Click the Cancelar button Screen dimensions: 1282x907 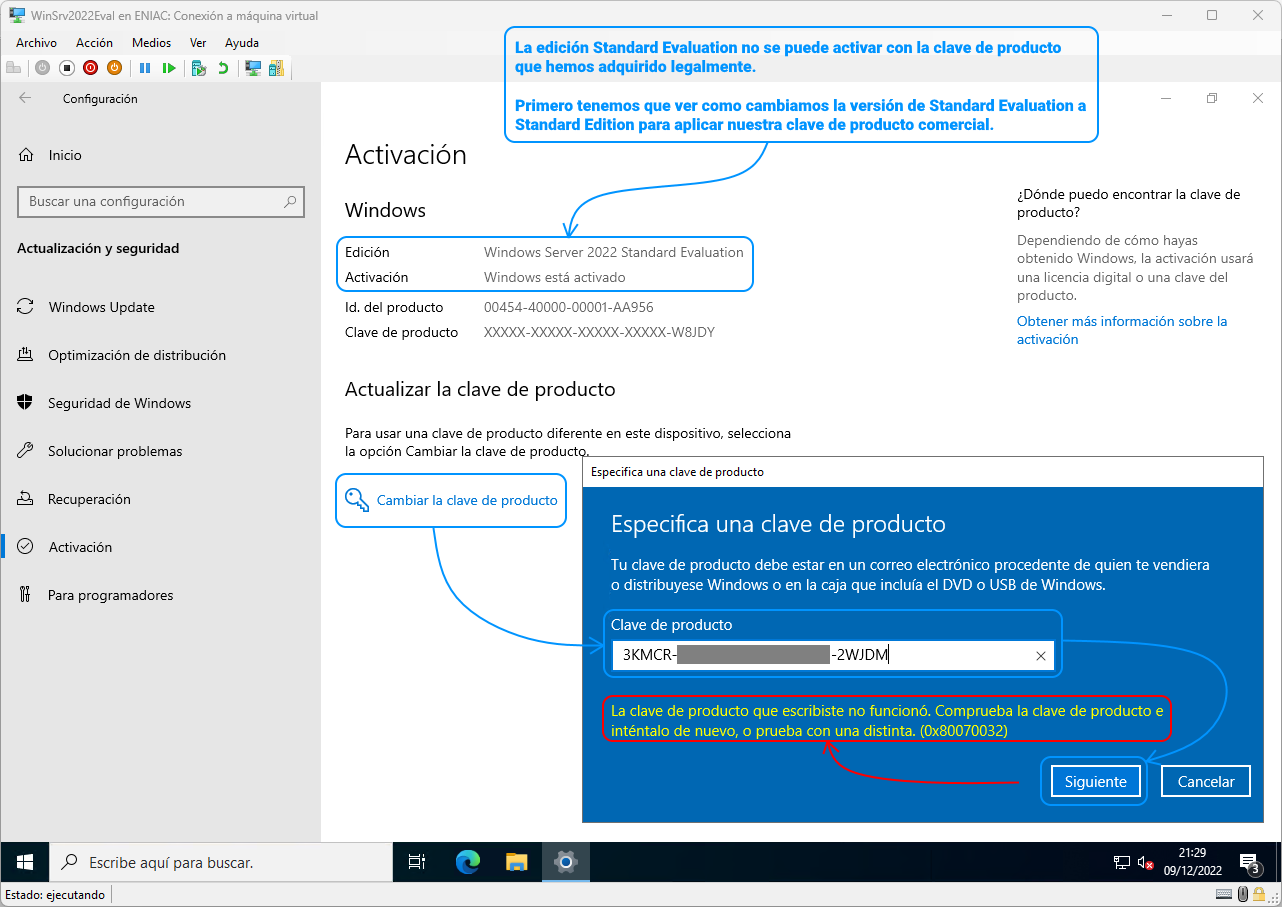coord(1206,782)
